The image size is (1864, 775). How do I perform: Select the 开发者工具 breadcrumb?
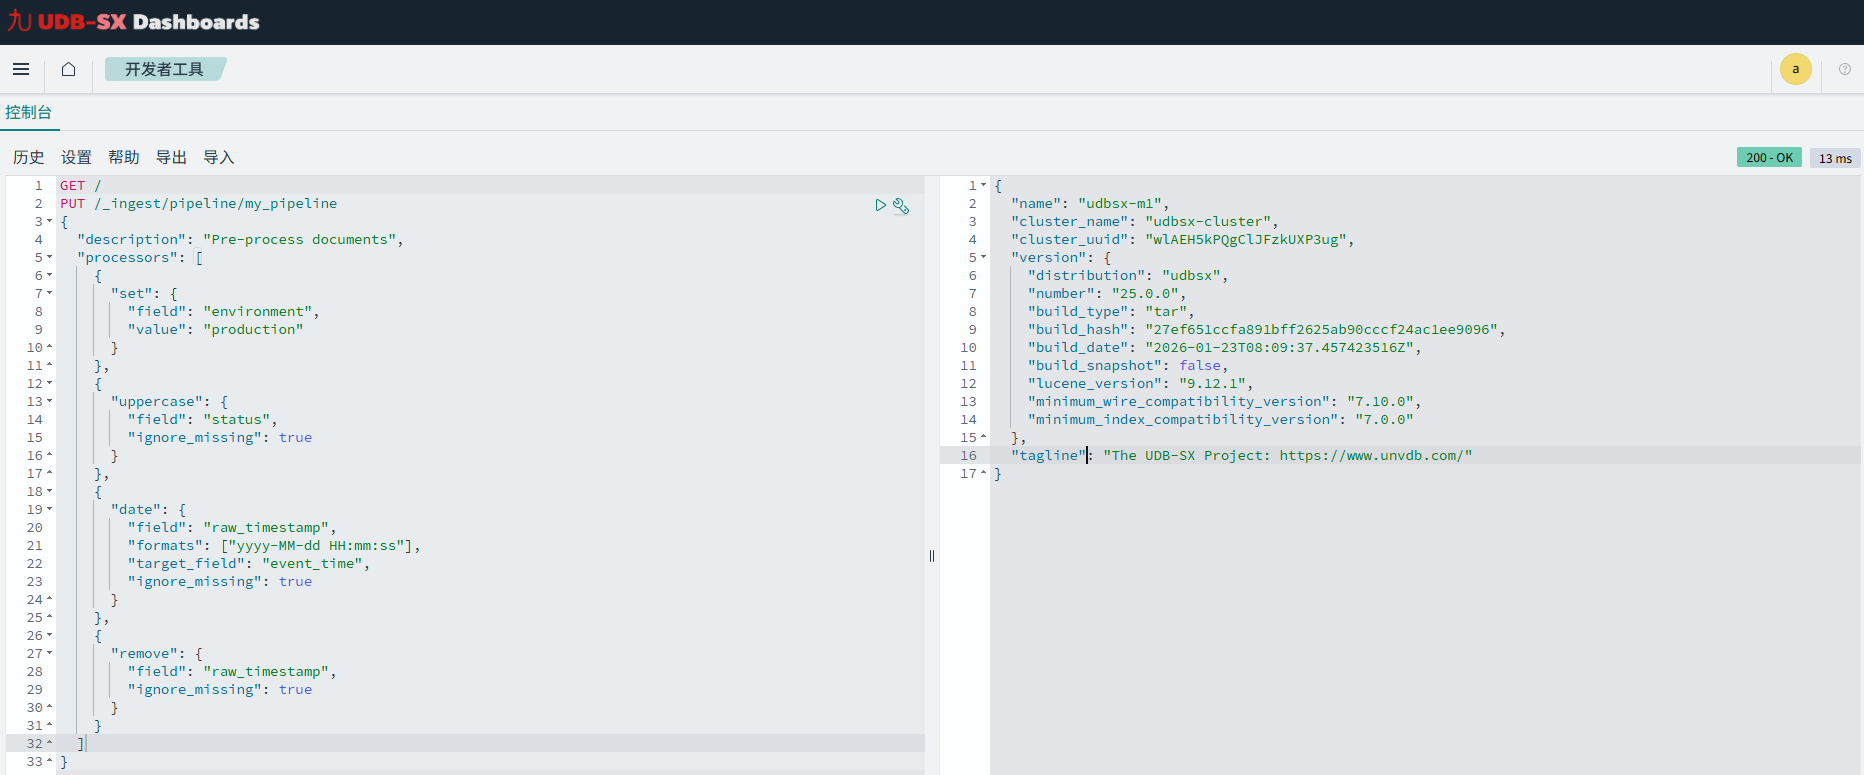coord(164,69)
